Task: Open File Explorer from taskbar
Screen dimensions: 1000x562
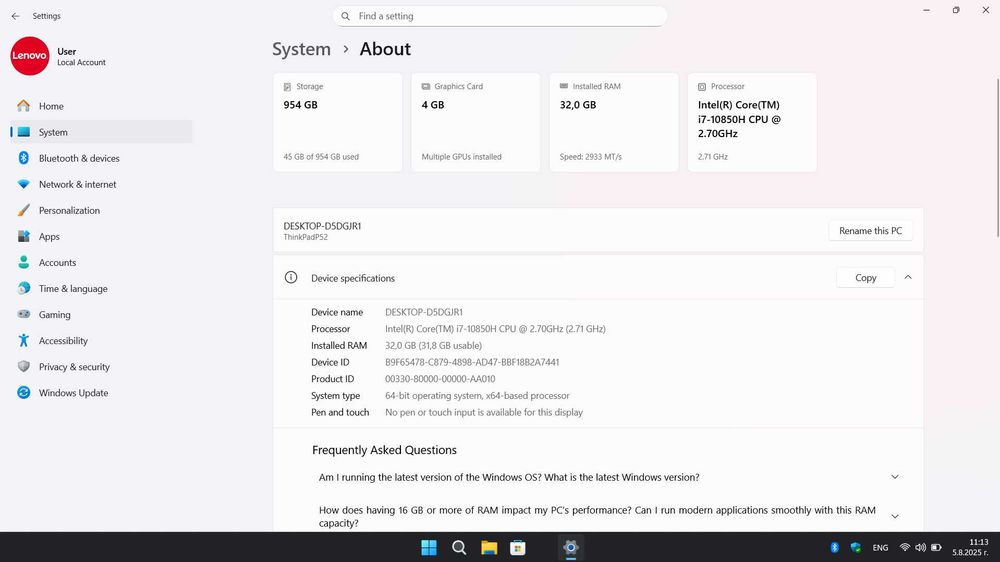Action: [x=489, y=547]
